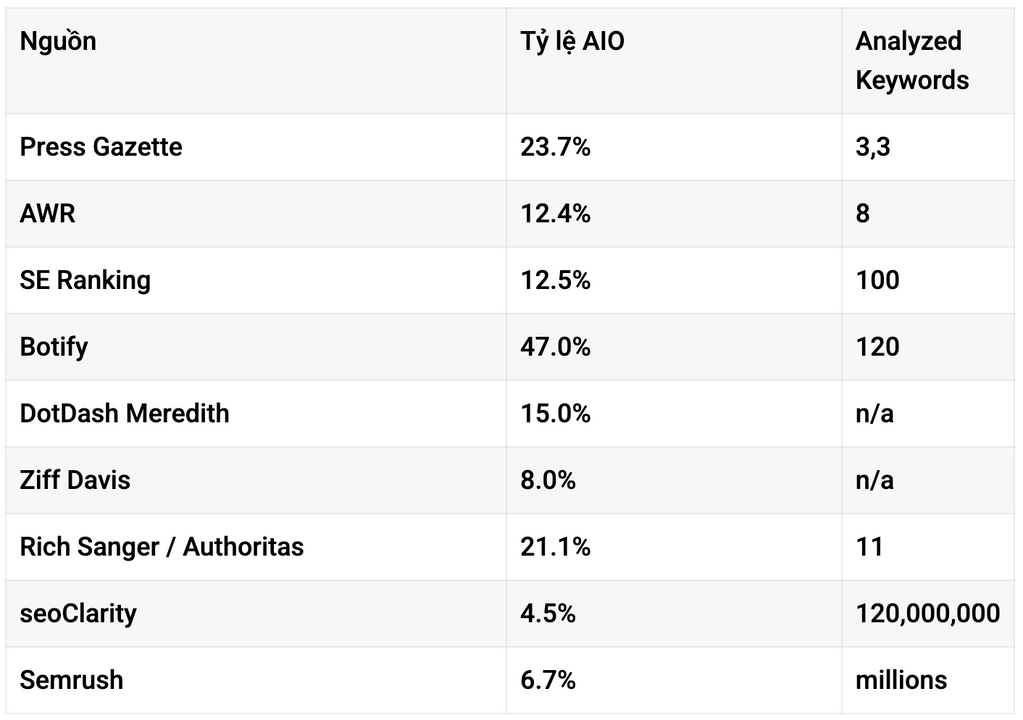The width and height of the screenshot is (1023, 720).
Task: Click the "Analyzed Keywords" column header
Action: tap(911, 60)
